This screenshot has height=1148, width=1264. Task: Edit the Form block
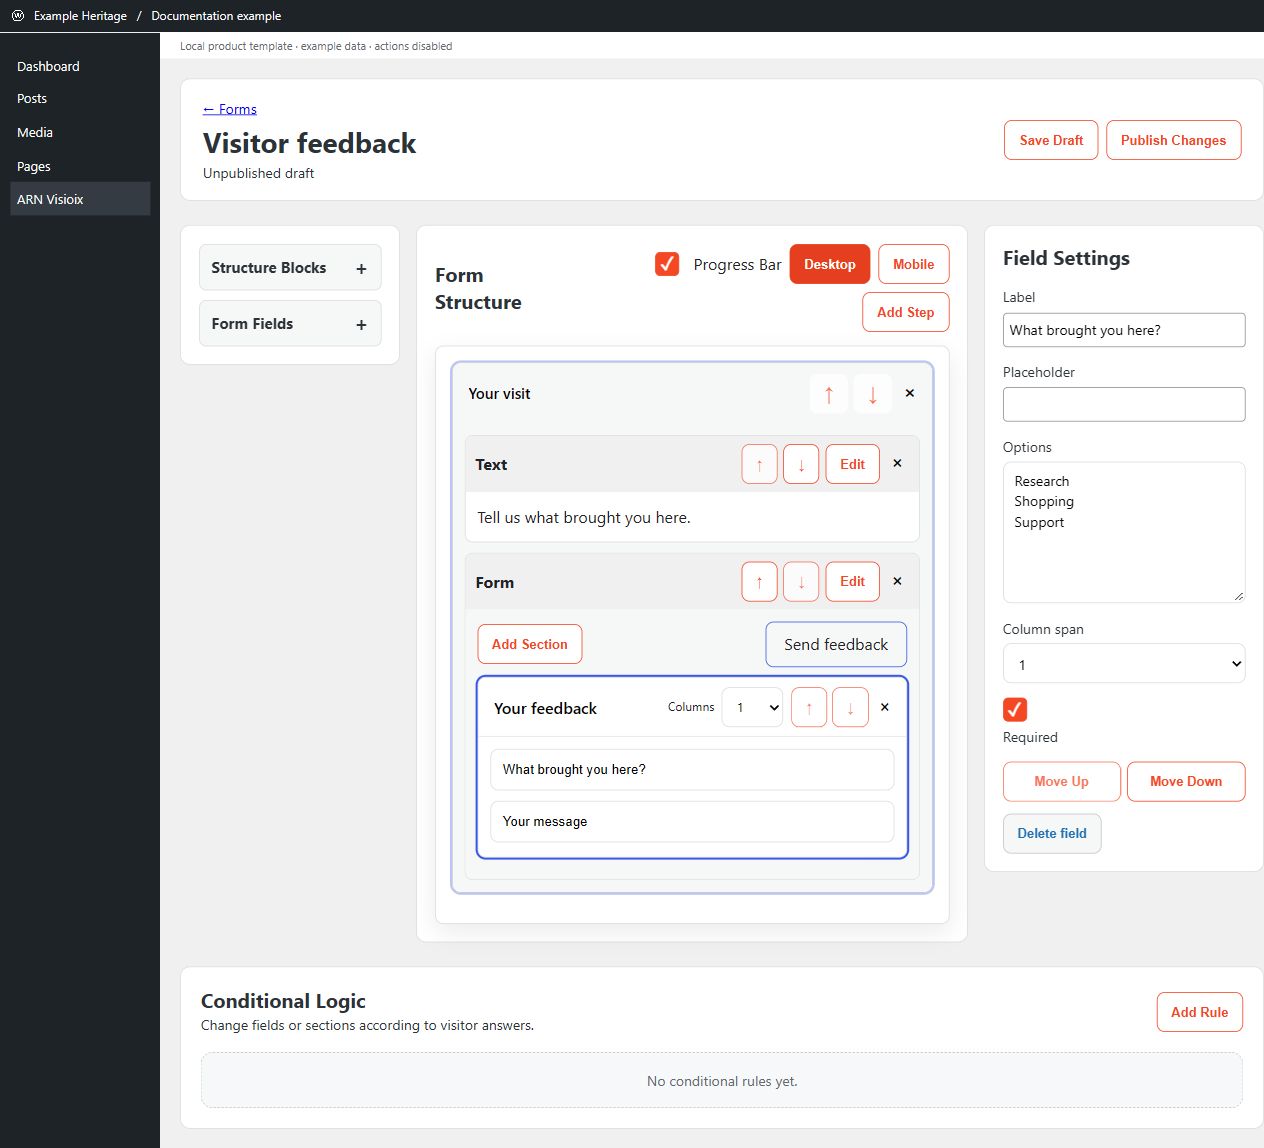tap(853, 582)
